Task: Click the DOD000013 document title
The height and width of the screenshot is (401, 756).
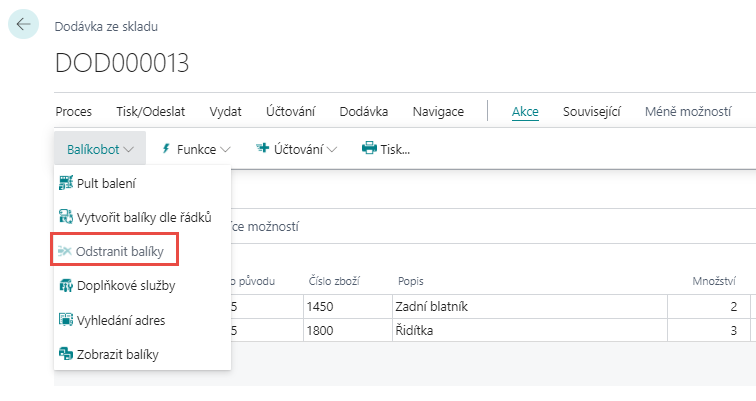Action: [x=122, y=63]
